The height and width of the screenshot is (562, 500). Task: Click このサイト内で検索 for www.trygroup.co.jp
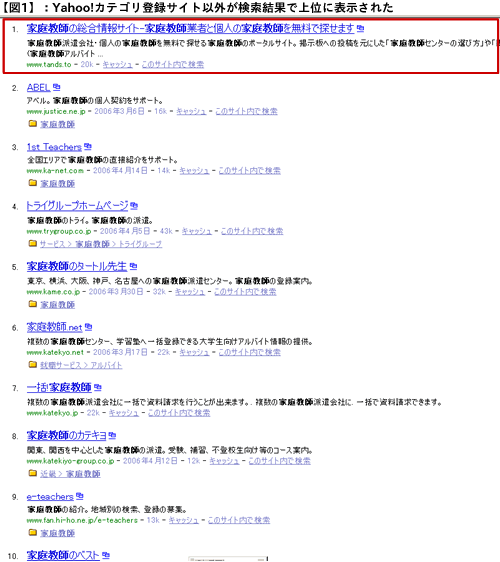(252, 231)
